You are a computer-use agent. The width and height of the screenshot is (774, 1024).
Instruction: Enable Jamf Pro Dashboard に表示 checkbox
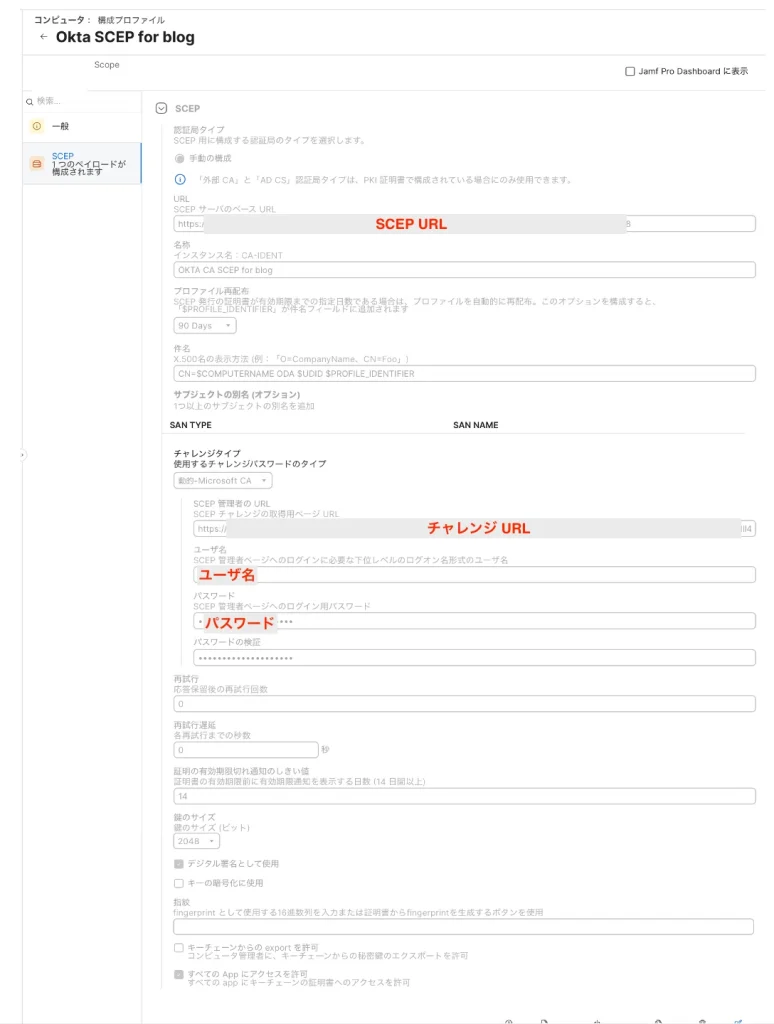[x=630, y=71]
